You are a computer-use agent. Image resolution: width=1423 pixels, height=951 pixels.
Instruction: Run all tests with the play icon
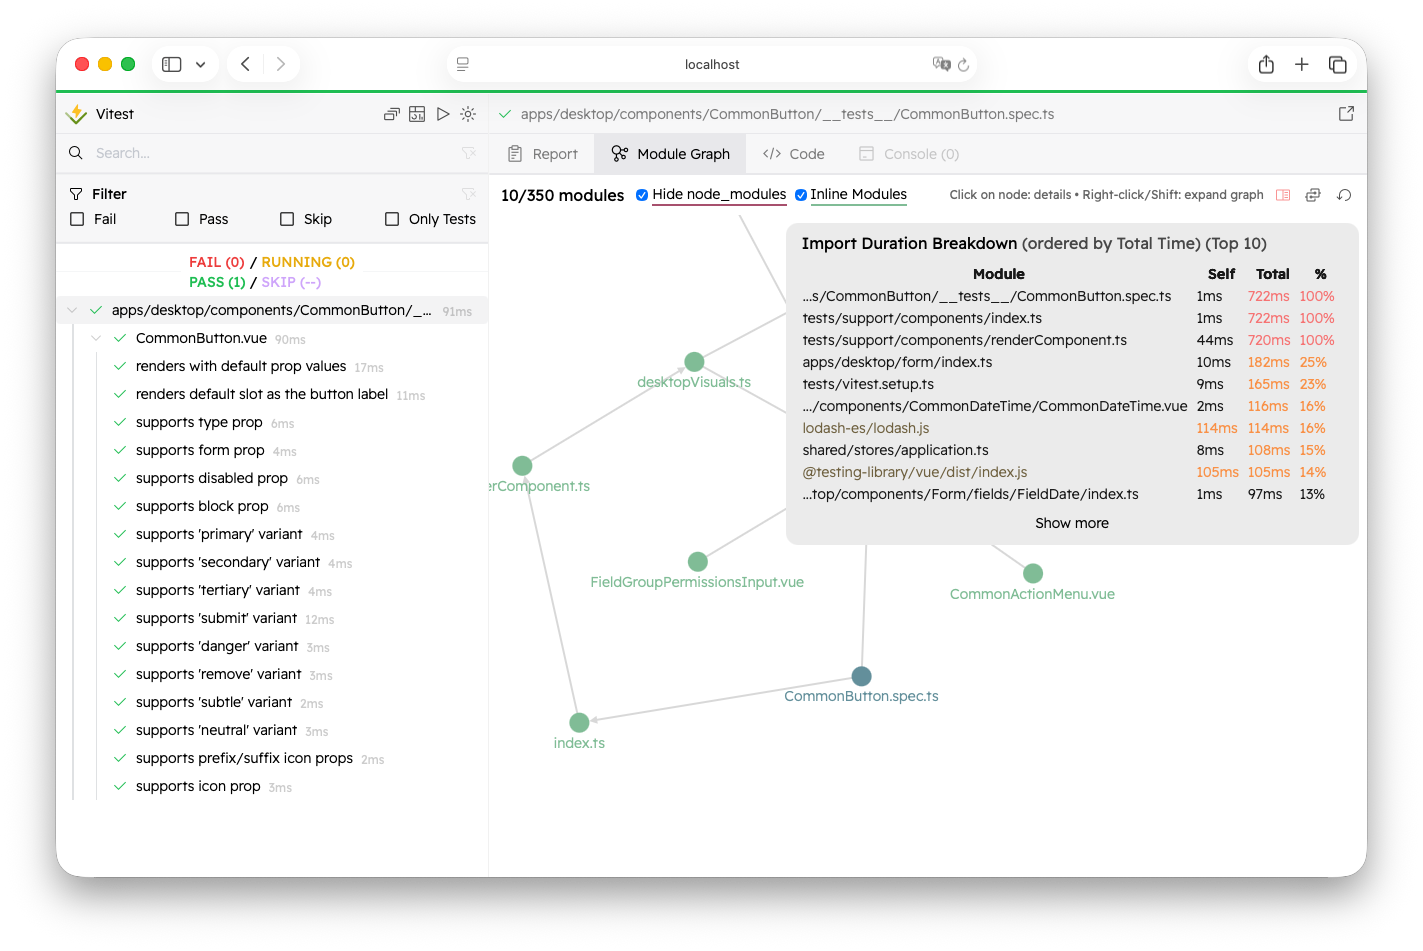[443, 114]
